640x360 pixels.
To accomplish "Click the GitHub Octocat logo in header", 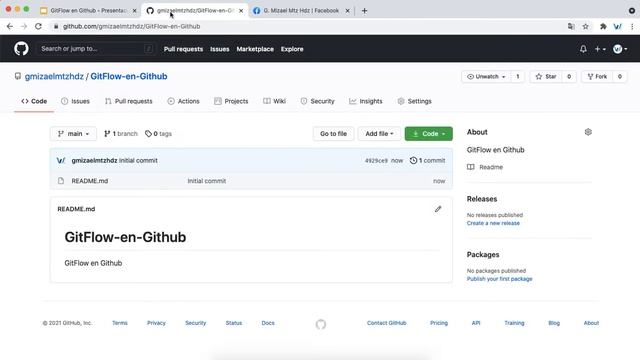I will 21,49.
